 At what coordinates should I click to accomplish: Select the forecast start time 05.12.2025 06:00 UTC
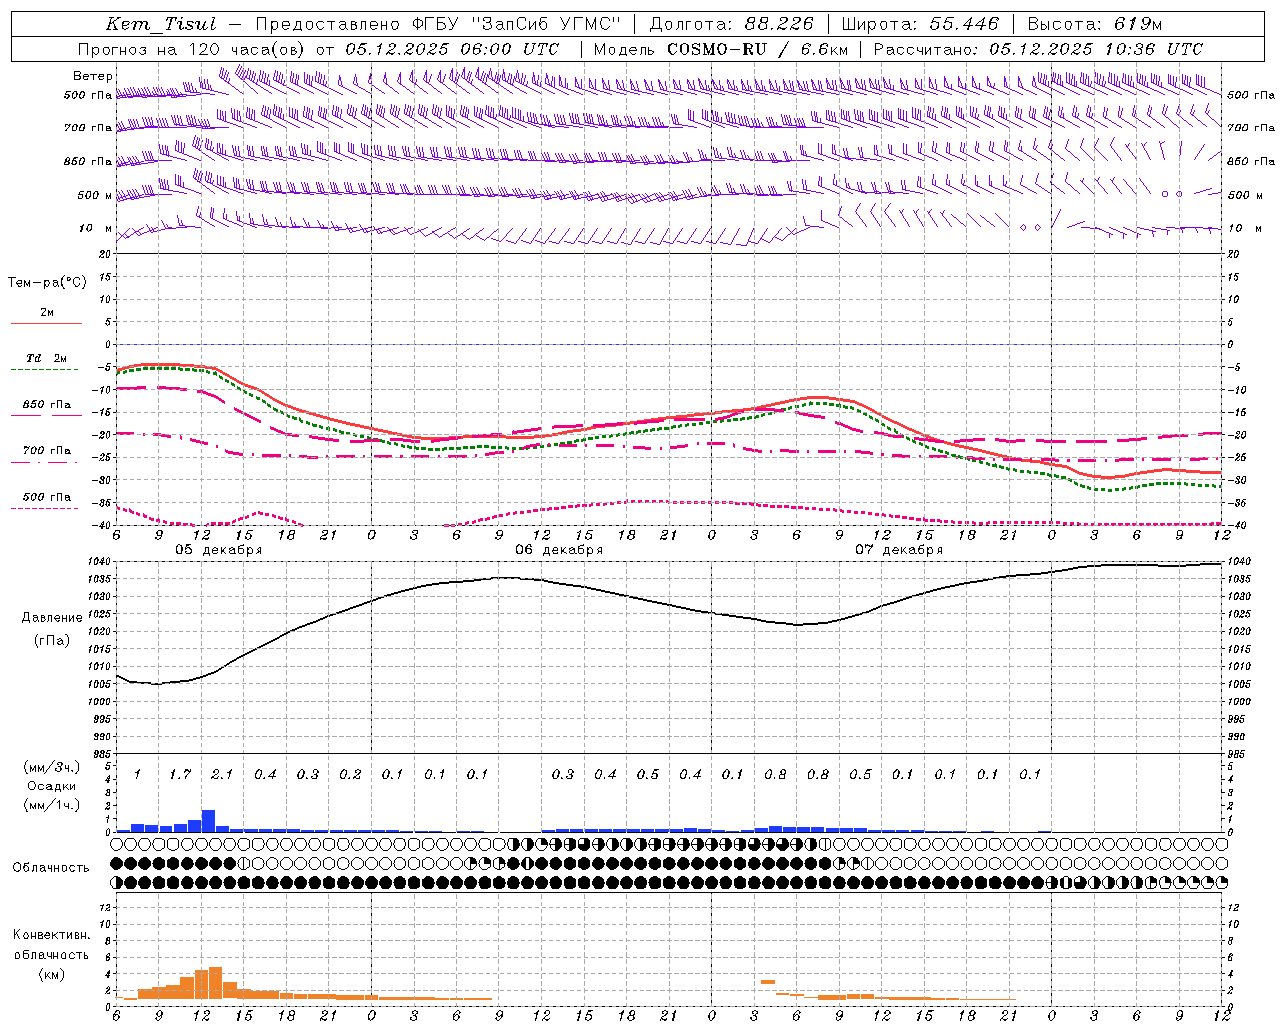(452, 49)
